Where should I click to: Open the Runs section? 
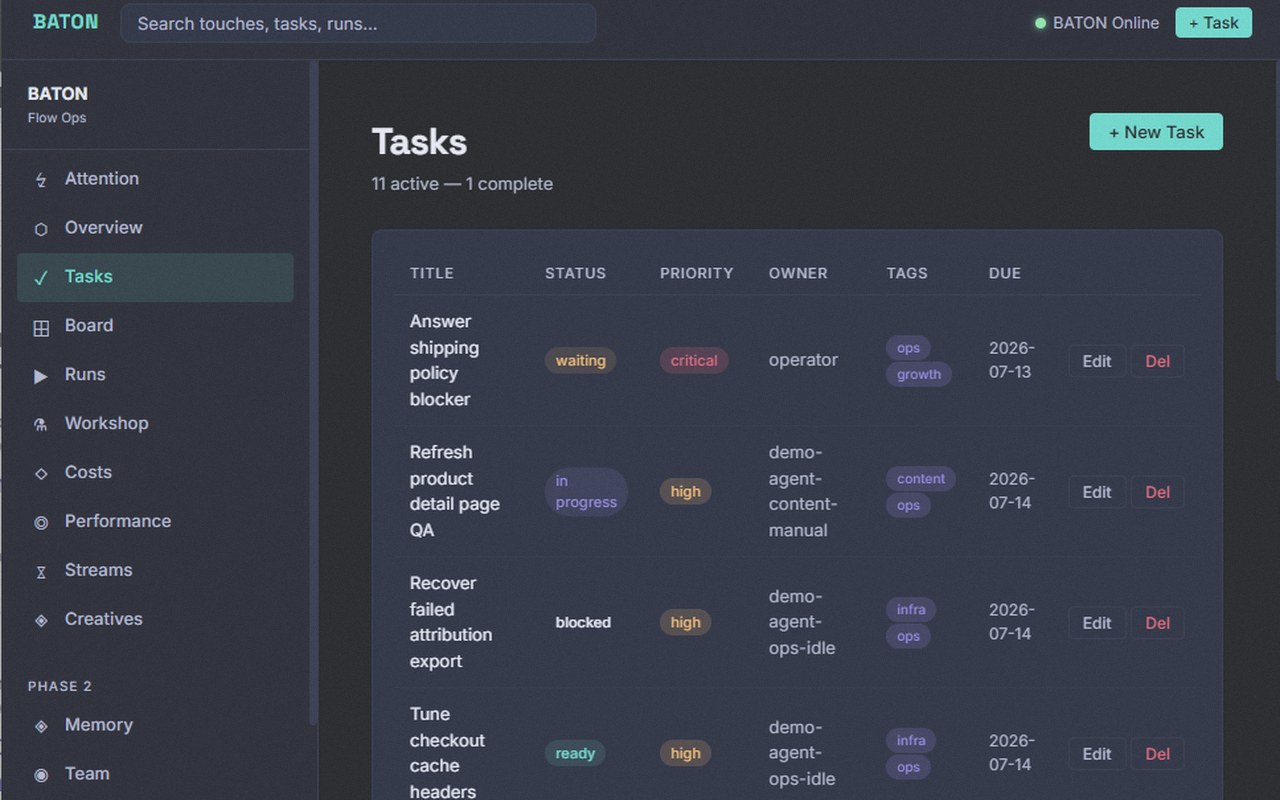coord(155,375)
